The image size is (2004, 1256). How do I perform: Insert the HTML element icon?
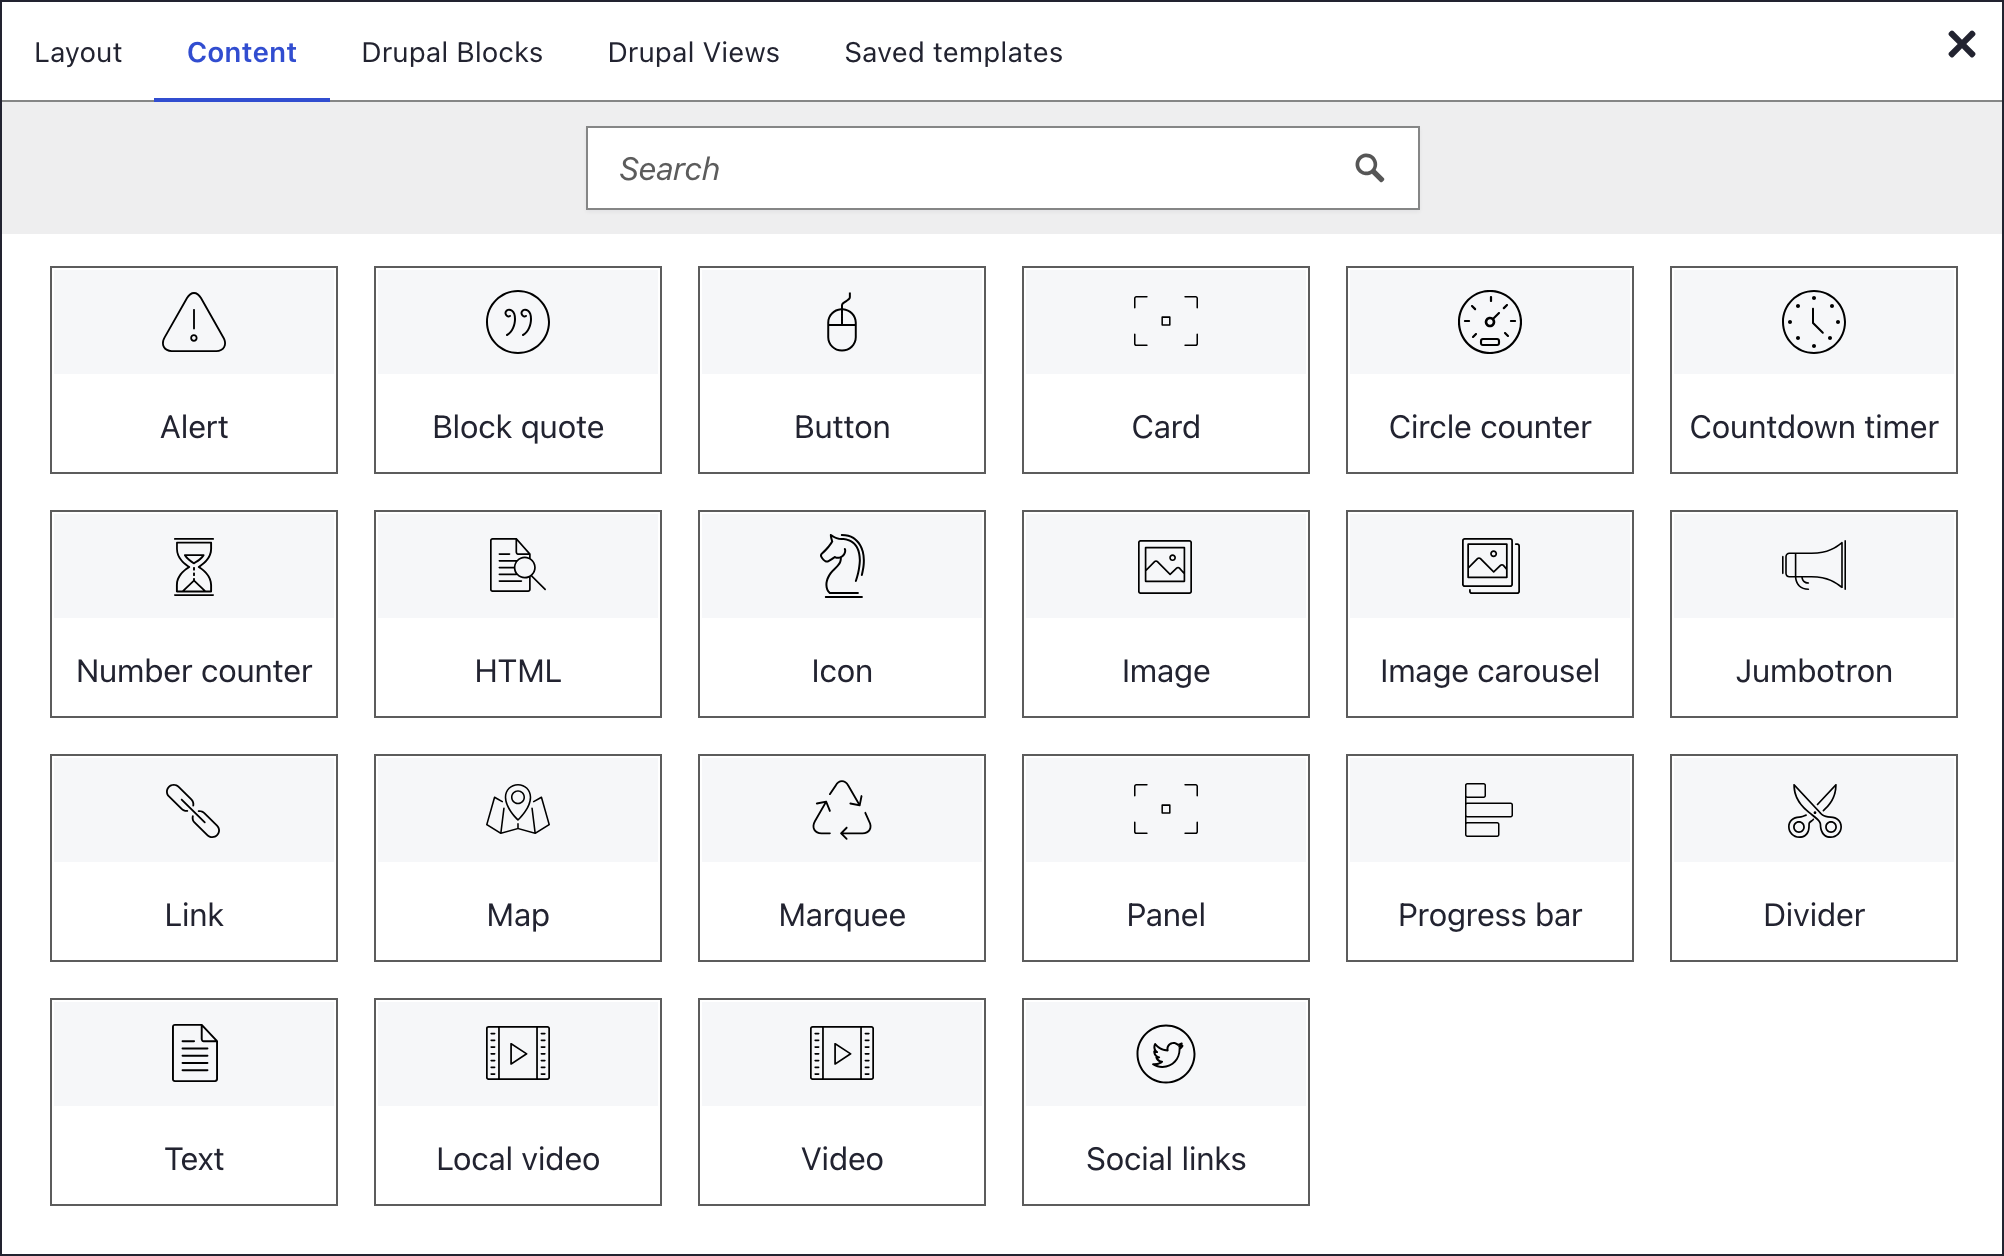(518, 566)
